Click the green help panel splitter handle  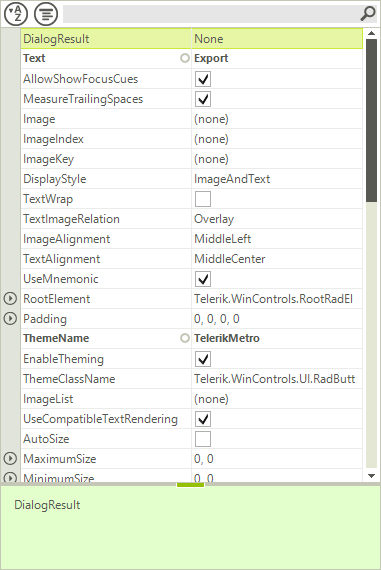click(x=190, y=485)
